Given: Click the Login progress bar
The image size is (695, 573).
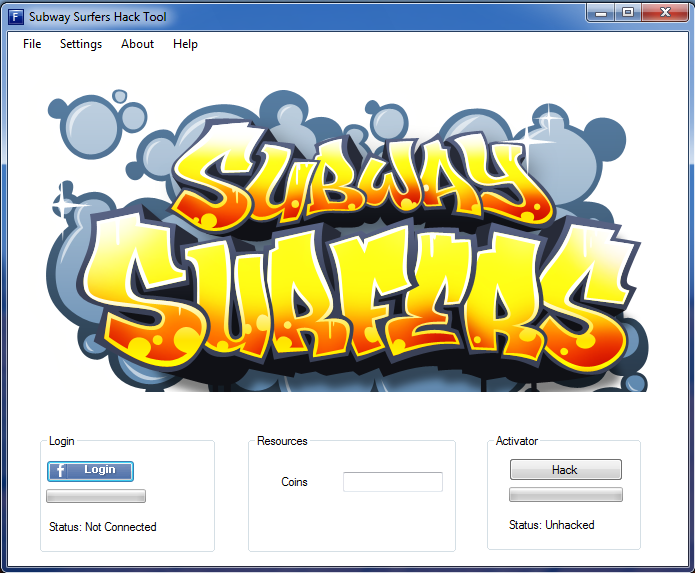Looking at the screenshot, I should tap(96, 496).
